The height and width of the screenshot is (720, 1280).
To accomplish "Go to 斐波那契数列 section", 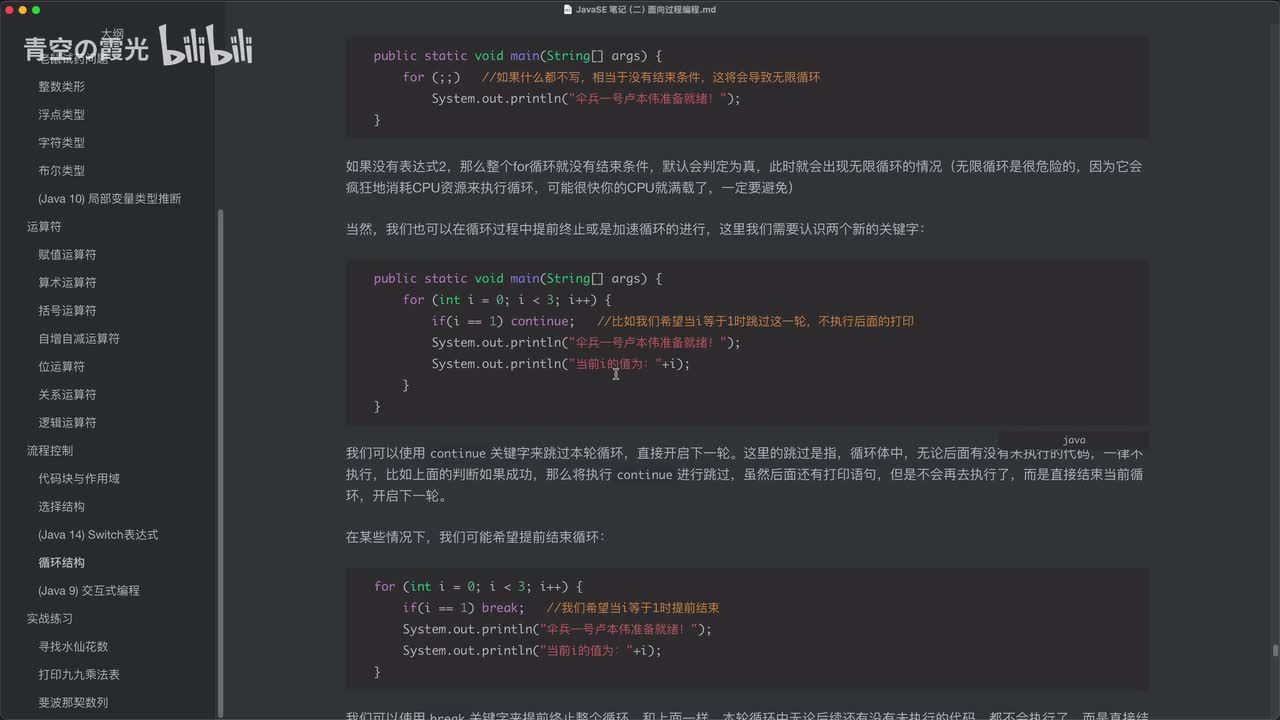I will pos(73,703).
